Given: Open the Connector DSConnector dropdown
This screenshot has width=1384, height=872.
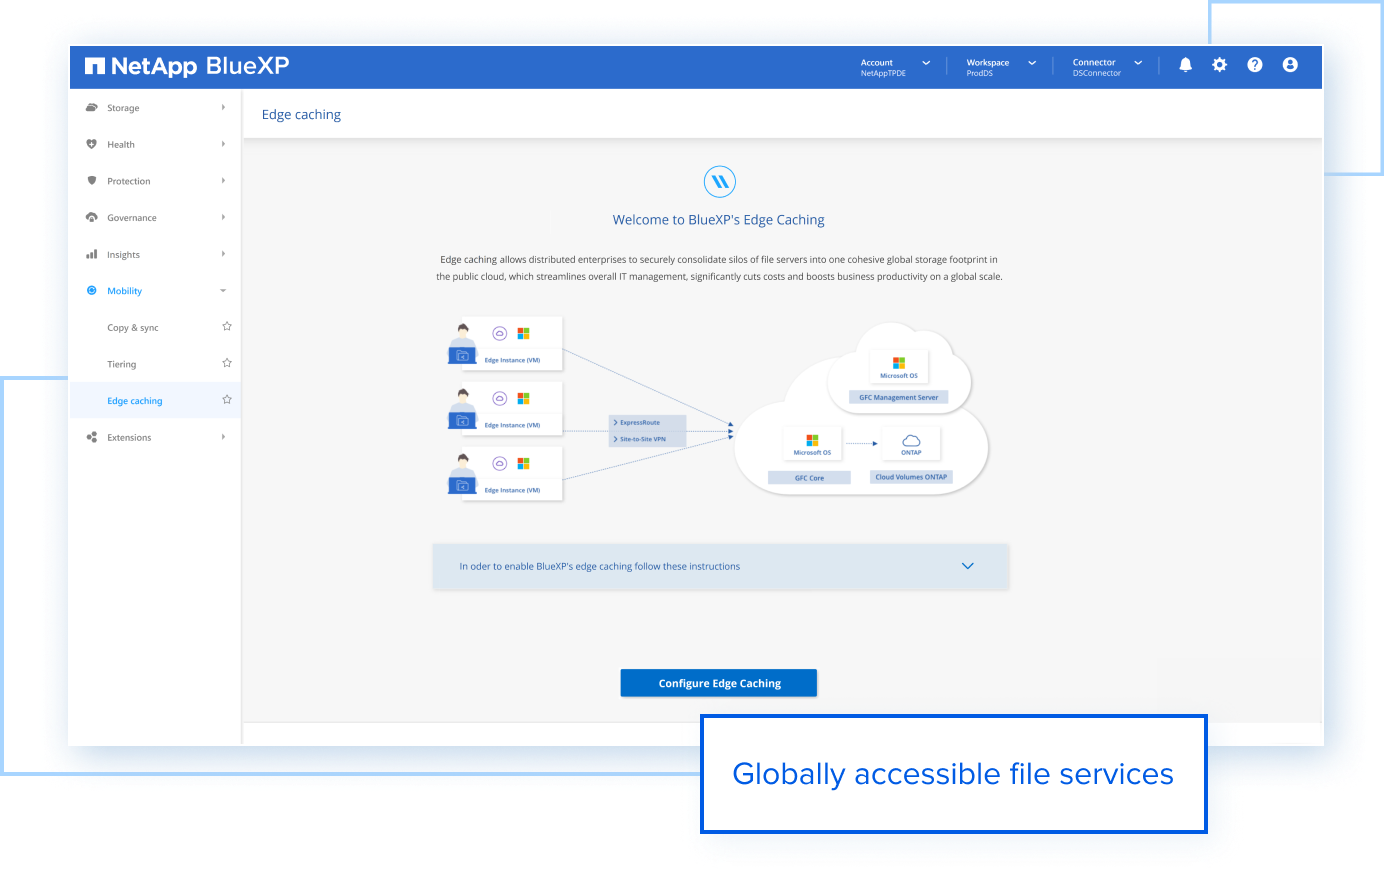Looking at the screenshot, I should (1105, 65).
